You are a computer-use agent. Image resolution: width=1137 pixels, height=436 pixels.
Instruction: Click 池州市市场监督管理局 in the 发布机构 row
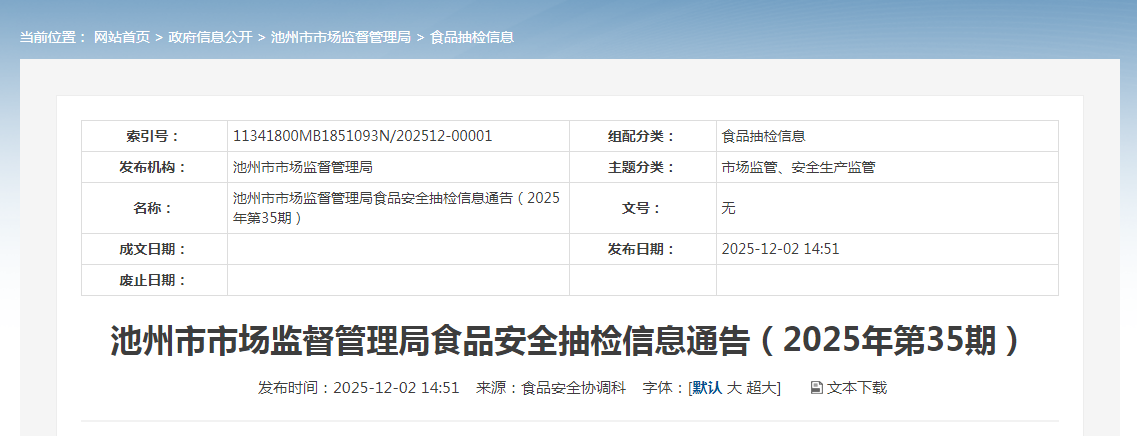(303, 167)
